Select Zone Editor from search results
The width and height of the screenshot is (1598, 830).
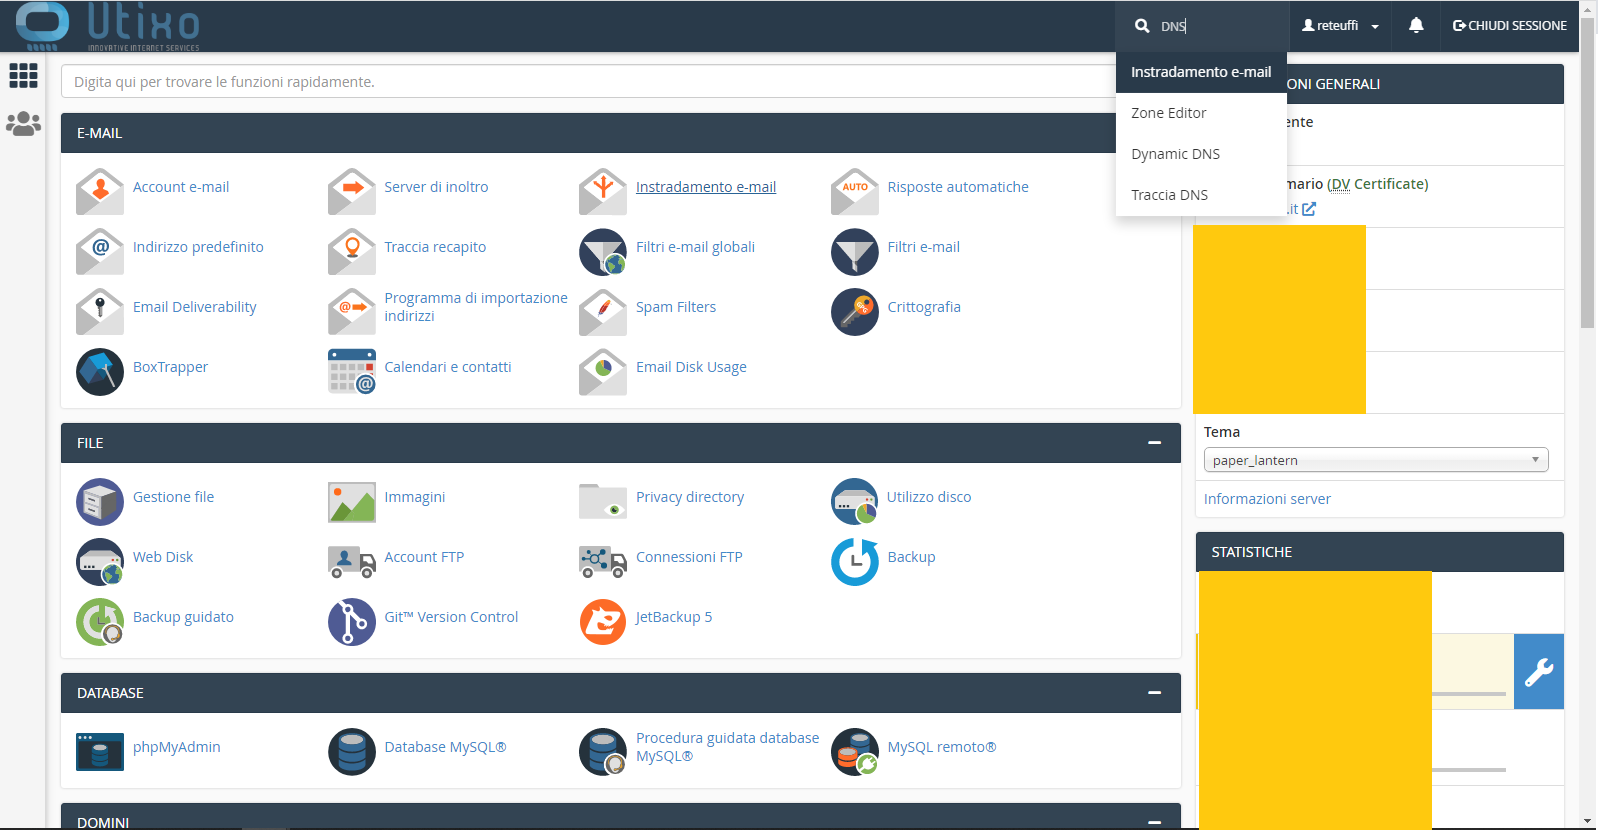[1169, 113]
